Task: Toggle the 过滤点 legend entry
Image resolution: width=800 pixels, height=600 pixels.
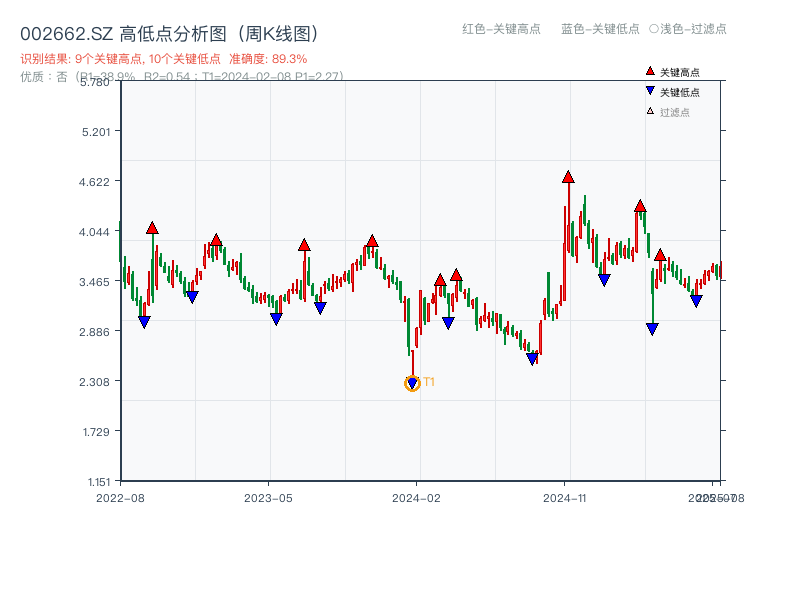Action: click(x=675, y=112)
